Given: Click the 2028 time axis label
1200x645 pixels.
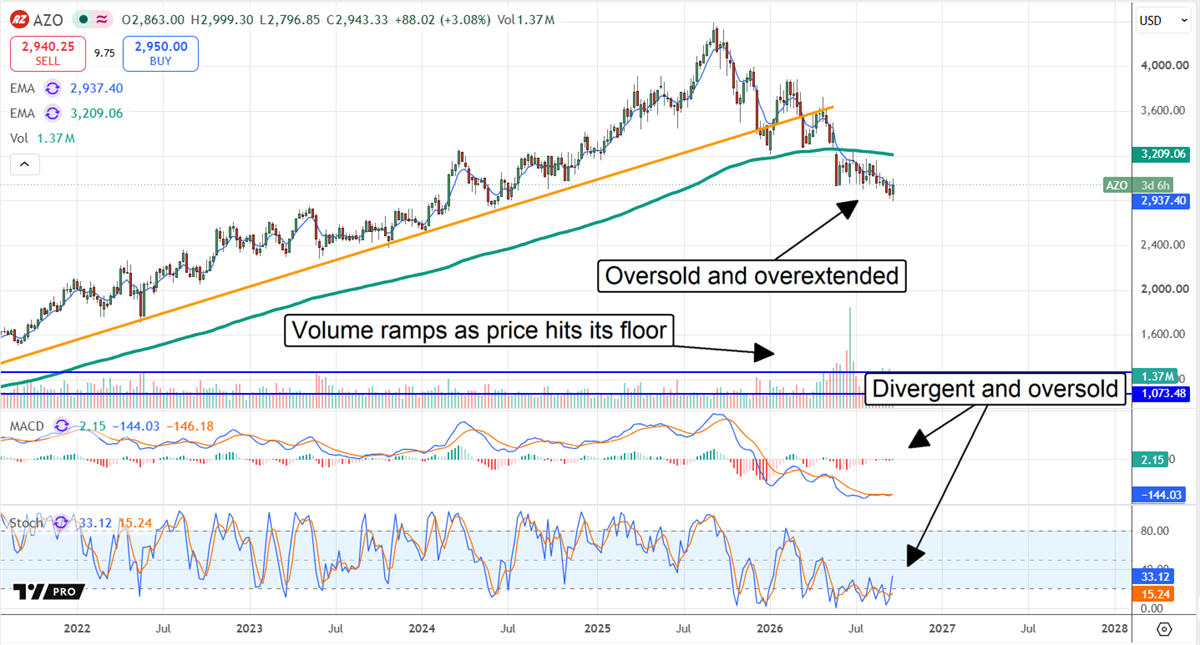Looking at the screenshot, I should (1113, 629).
